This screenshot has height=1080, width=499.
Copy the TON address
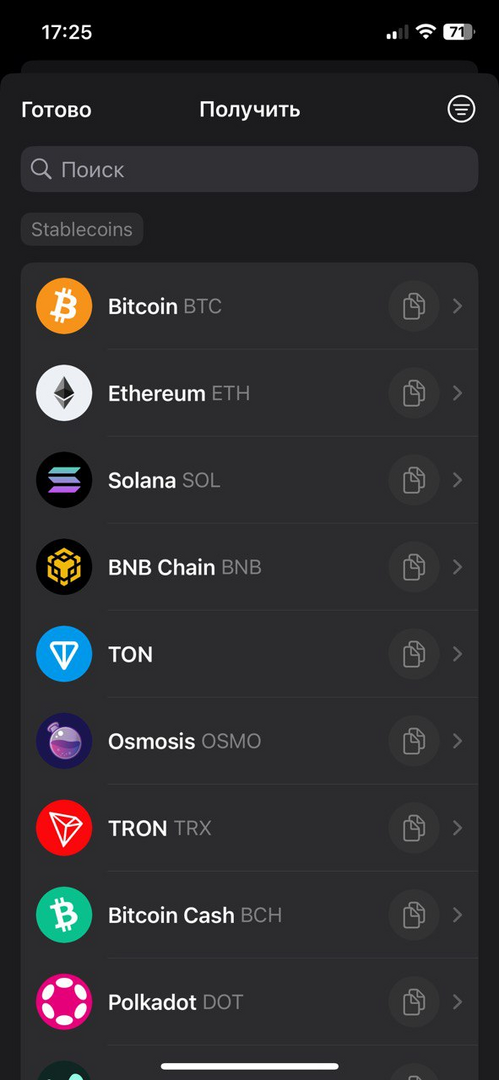pos(414,654)
